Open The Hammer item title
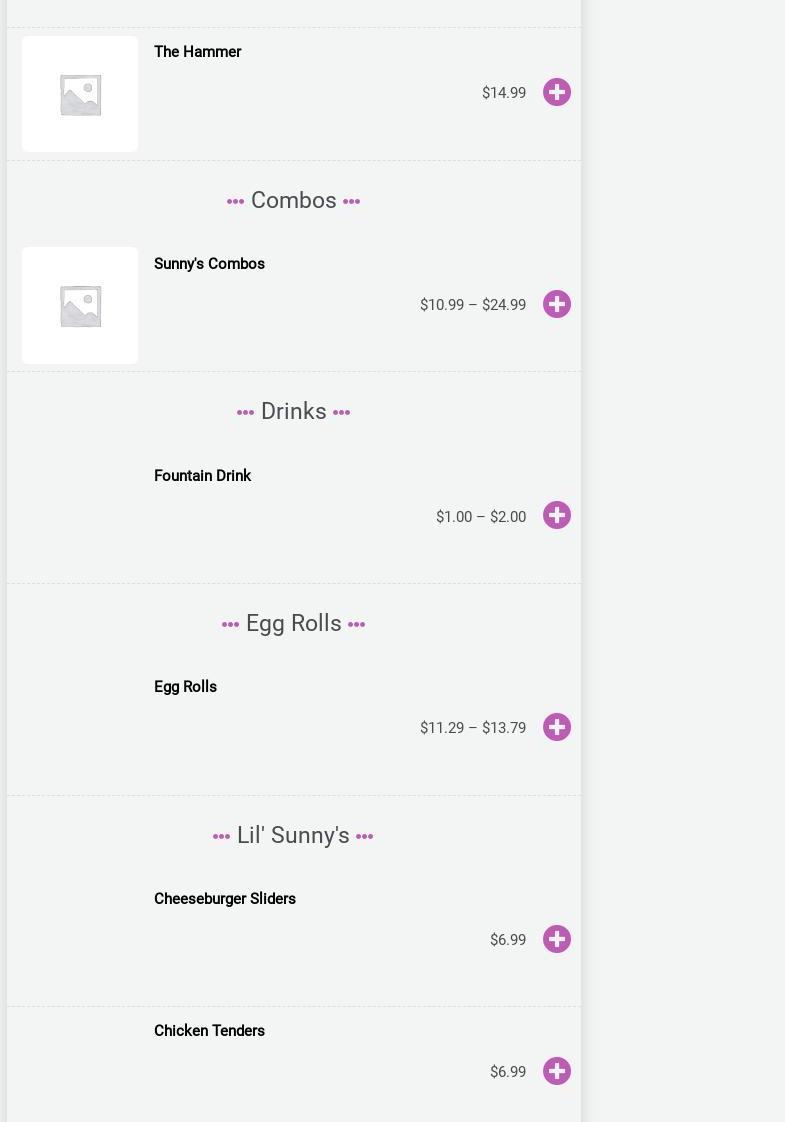This screenshot has width=785, height=1122. [198, 52]
